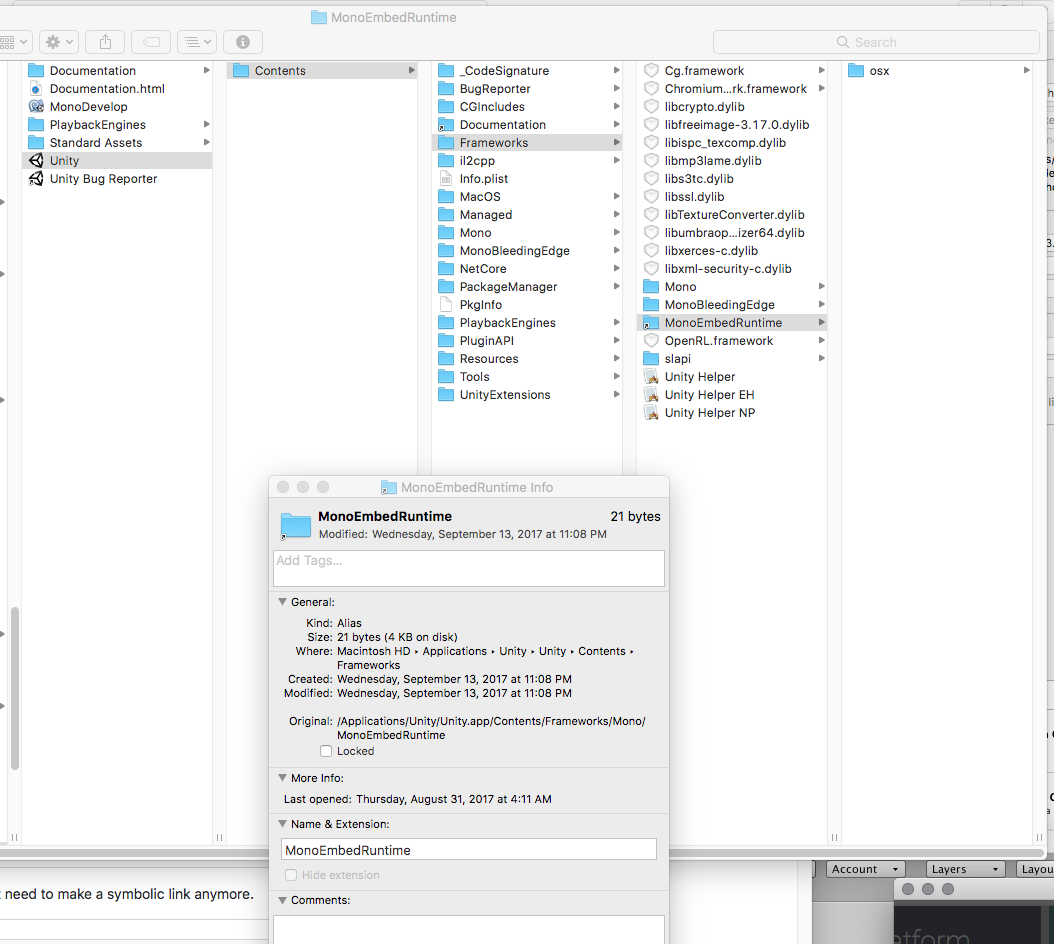This screenshot has width=1054, height=944.
Task: Open the Action gear menu in toolbar
Action: click(x=59, y=42)
